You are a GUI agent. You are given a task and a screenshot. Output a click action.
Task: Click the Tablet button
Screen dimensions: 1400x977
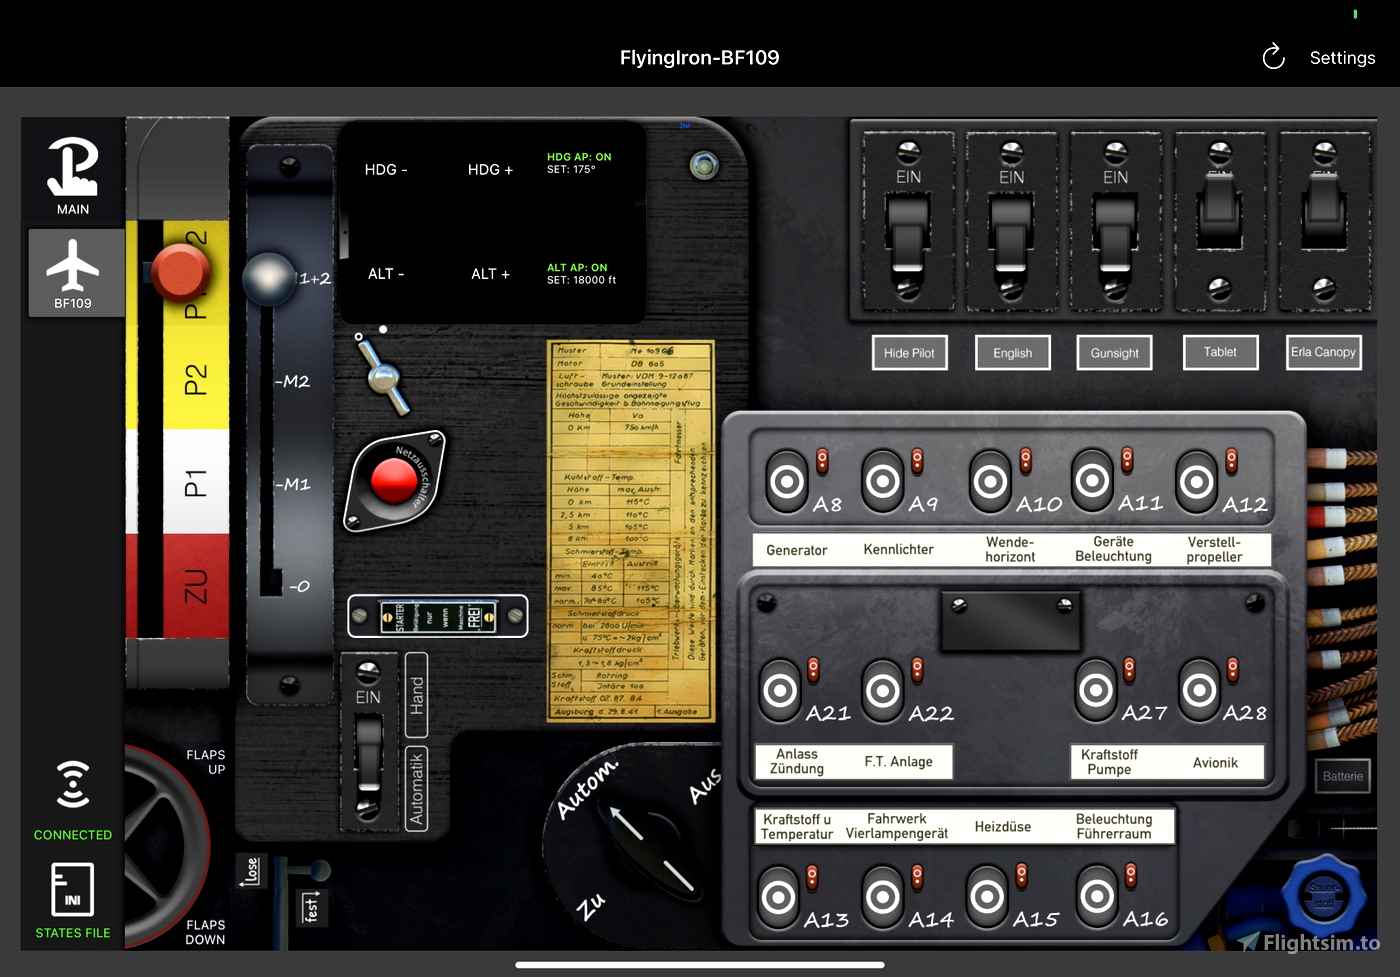[x=1220, y=352]
